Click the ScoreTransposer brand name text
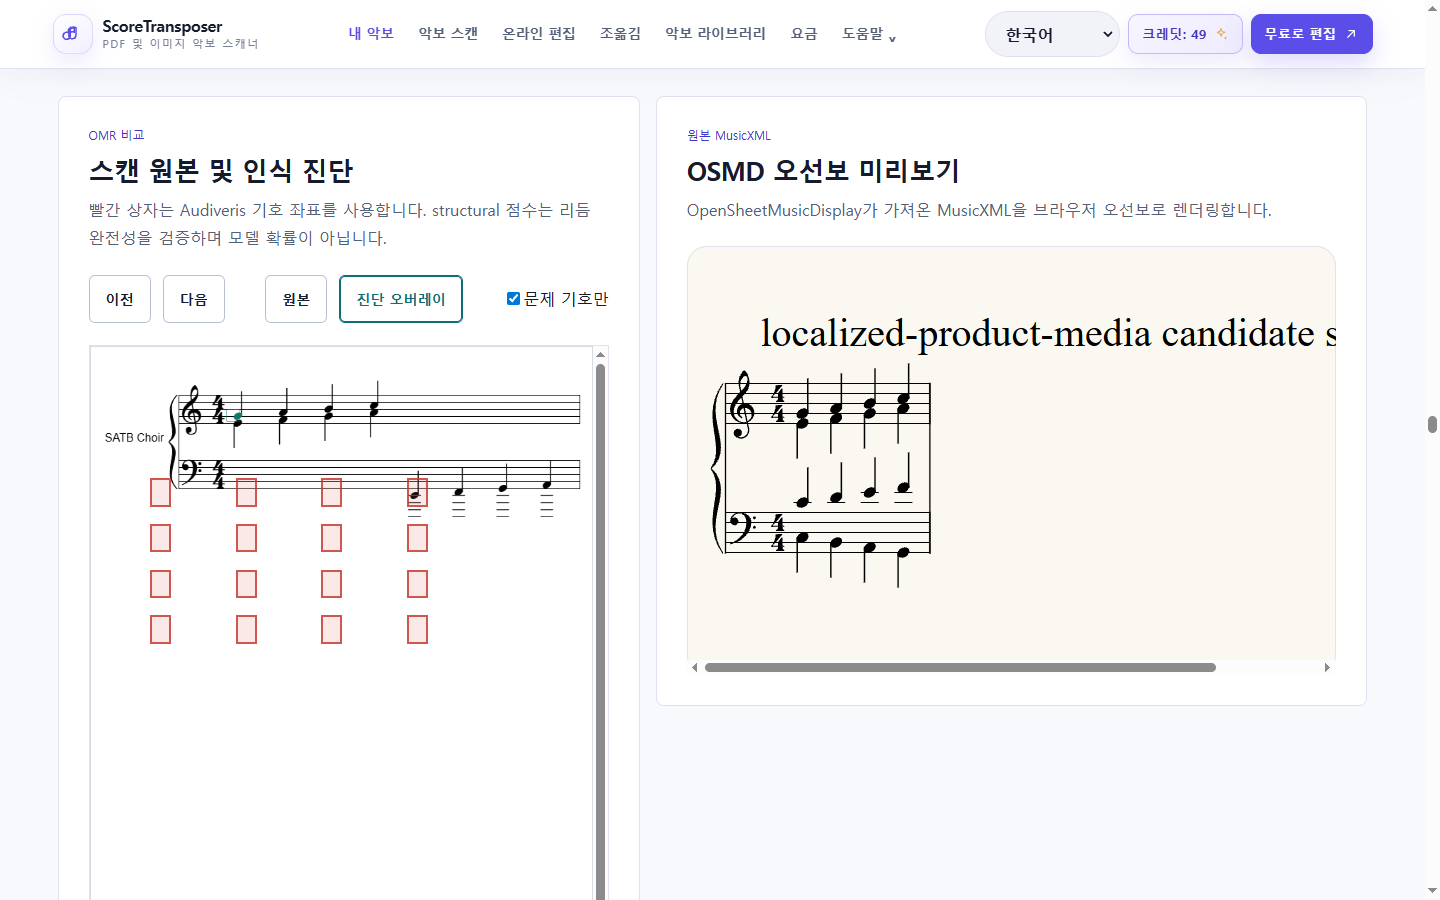The height and width of the screenshot is (900, 1440). (x=162, y=26)
